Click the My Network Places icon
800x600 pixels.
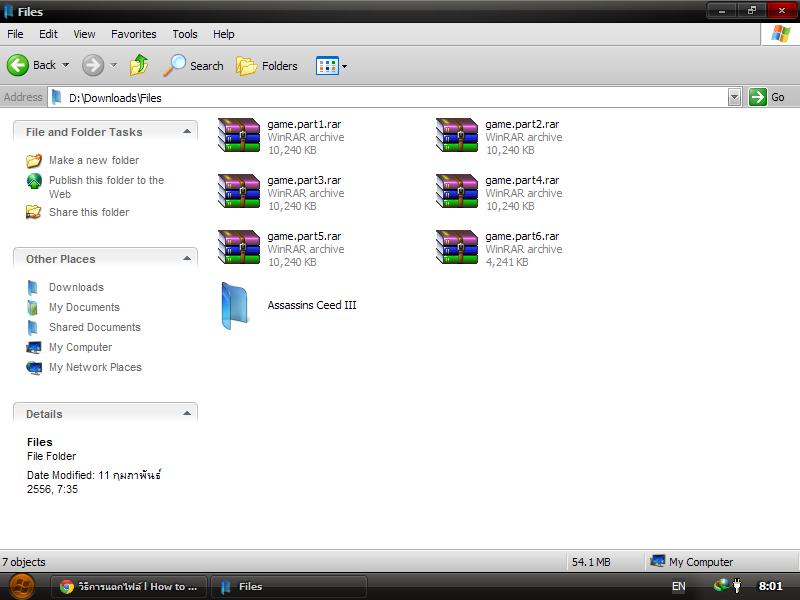[x=34, y=367]
